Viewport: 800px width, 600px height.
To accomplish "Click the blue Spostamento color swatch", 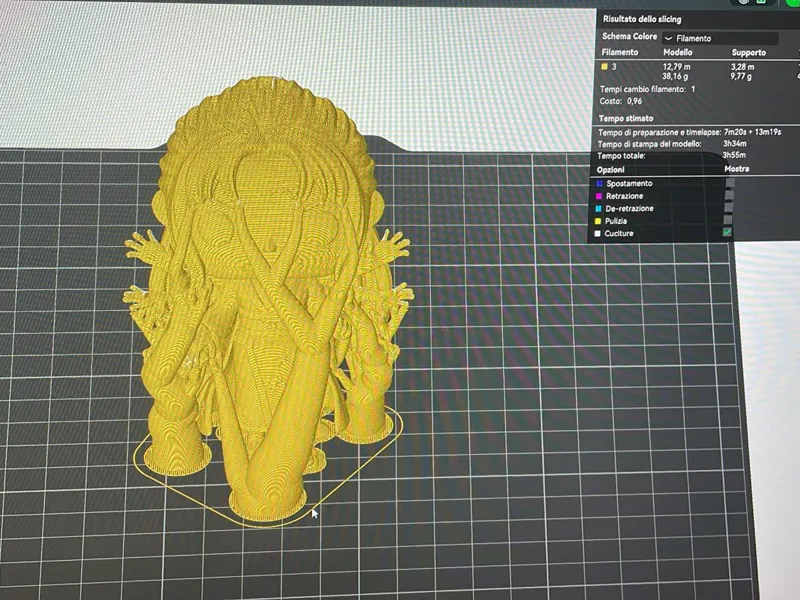I will click(599, 183).
